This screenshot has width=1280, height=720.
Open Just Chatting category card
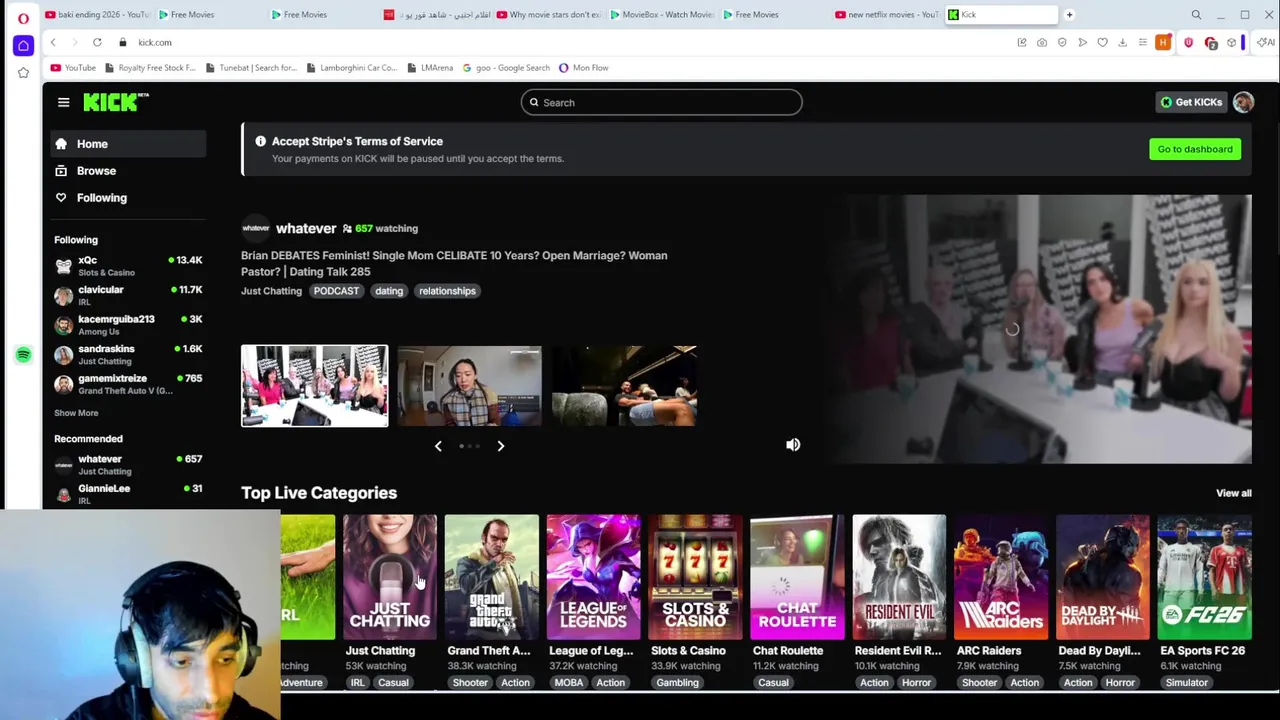(390, 577)
